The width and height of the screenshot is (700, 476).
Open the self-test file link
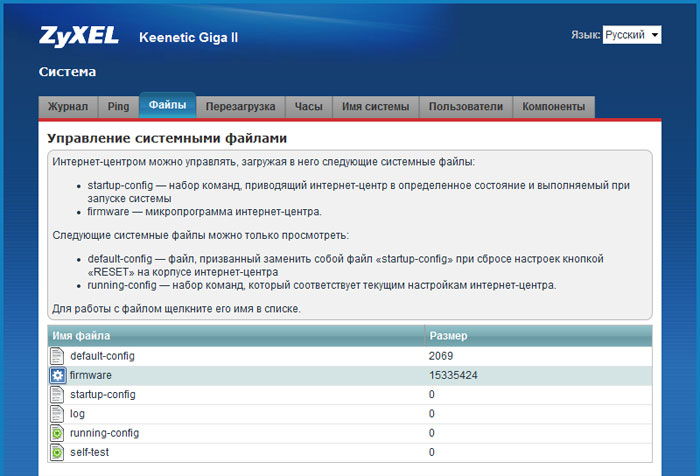[x=89, y=452]
